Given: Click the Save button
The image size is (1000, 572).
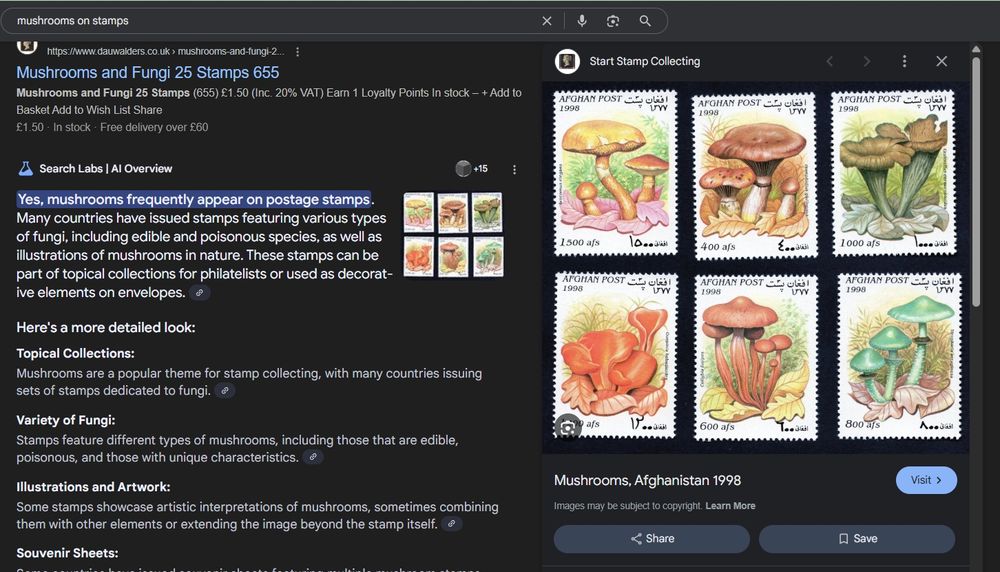Looking at the screenshot, I should click(x=857, y=539).
